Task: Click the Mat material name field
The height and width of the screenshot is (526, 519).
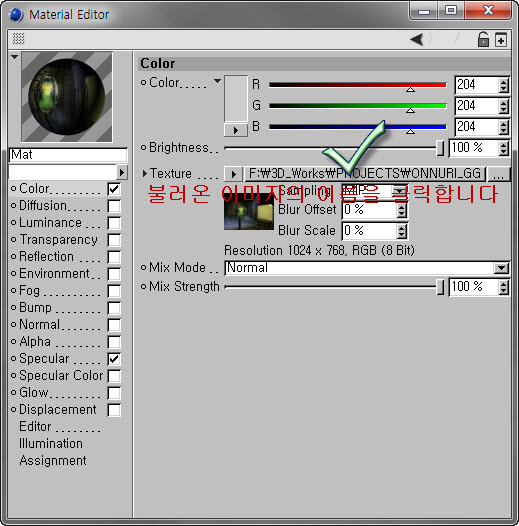Action: coord(68,155)
